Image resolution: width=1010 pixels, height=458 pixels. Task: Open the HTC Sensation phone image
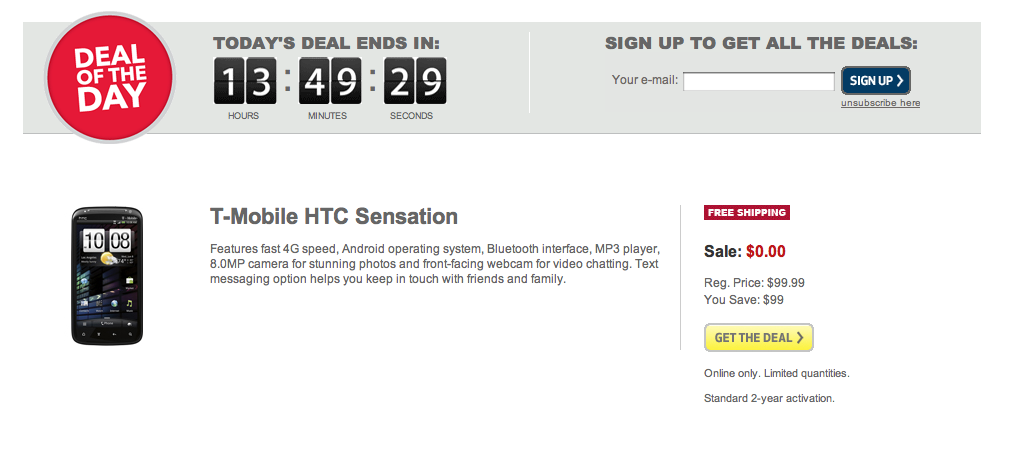point(107,276)
